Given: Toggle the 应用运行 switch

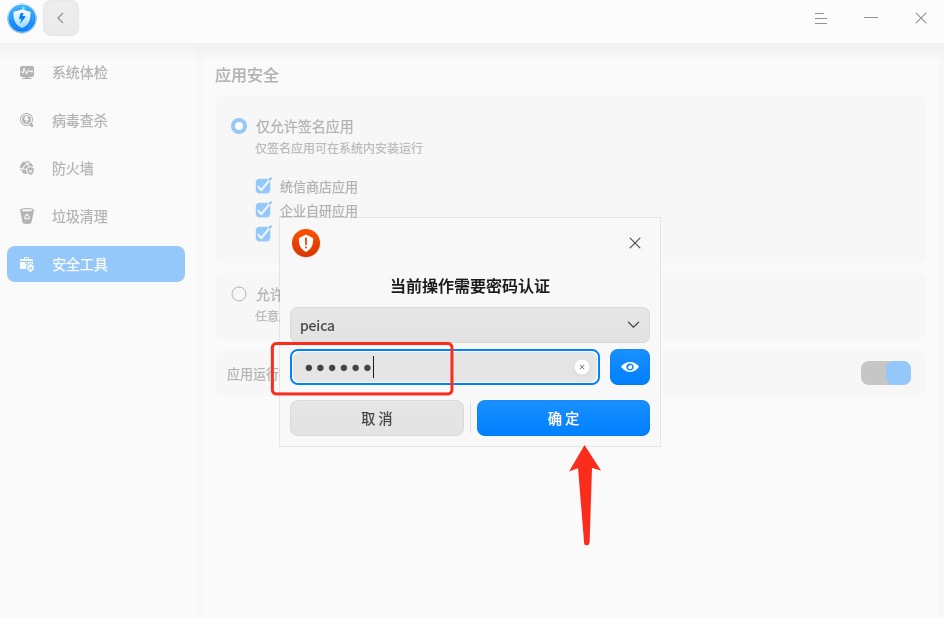Looking at the screenshot, I should click(x=886, y=373).
